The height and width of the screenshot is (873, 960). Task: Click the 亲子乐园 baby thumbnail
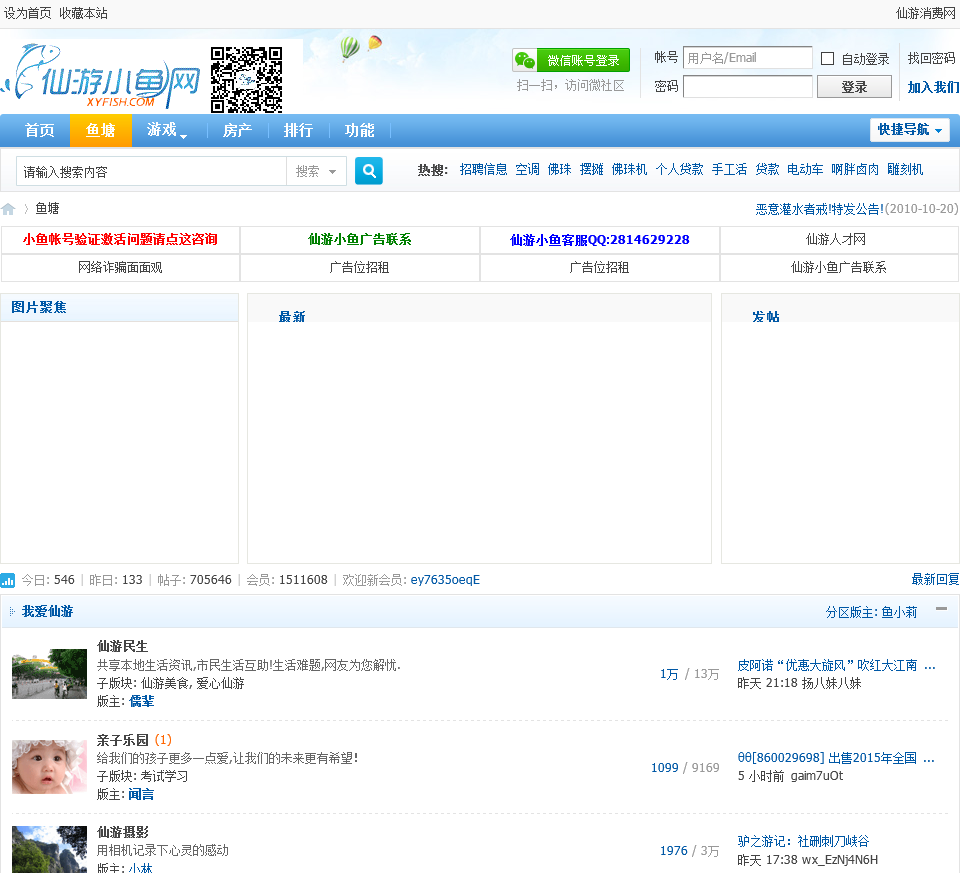point(50,767)
